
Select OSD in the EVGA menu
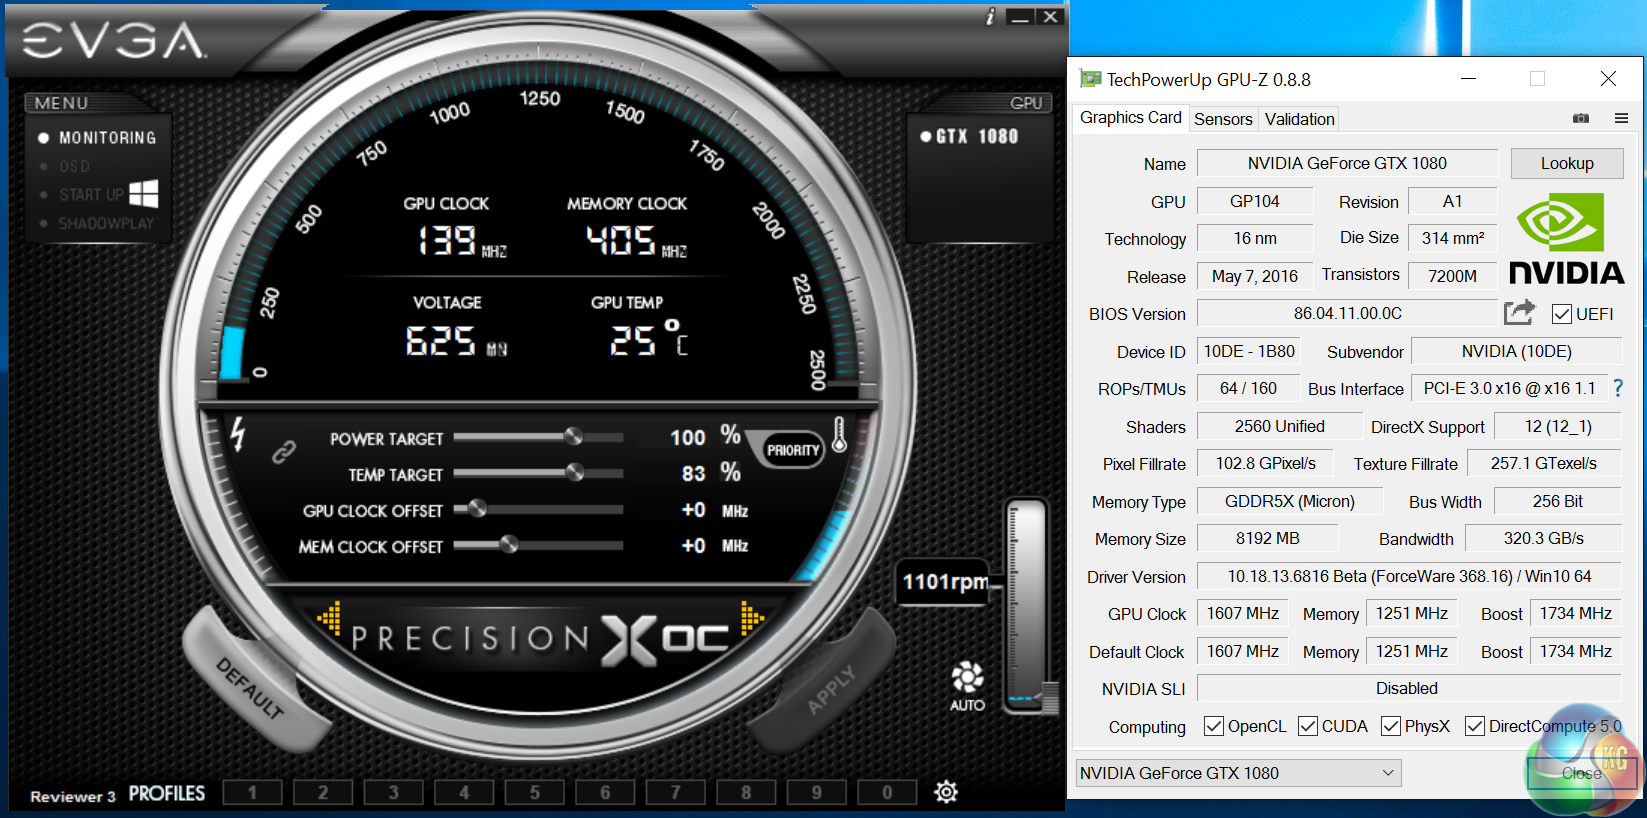[x=74, y=166]
